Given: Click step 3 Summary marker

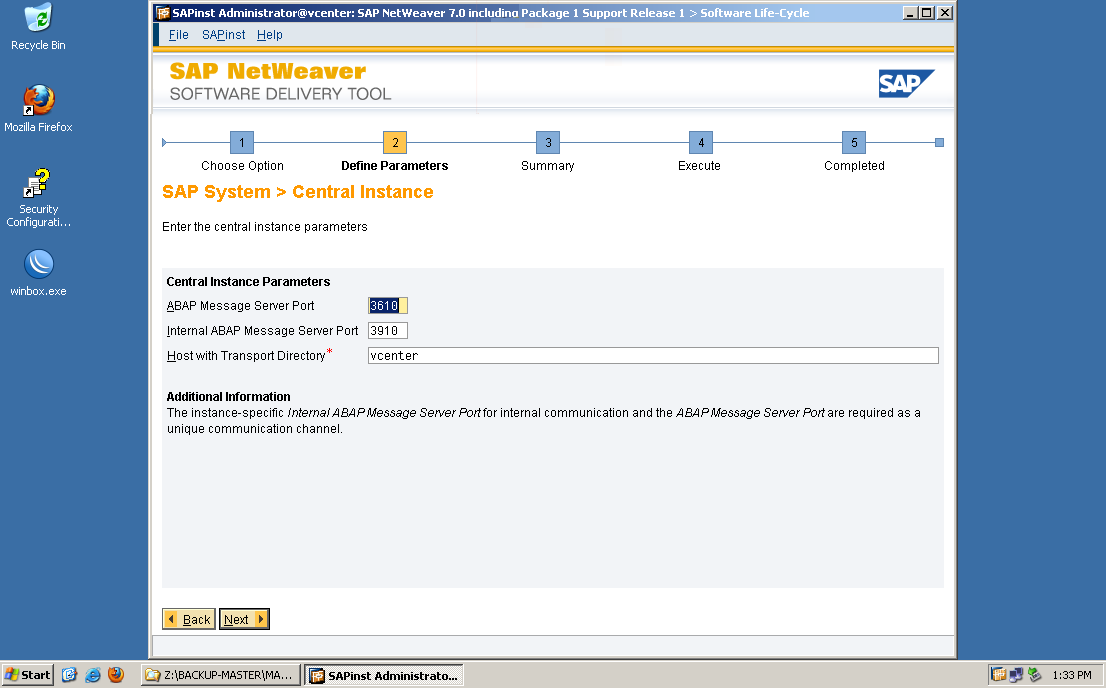Looking at the screenshot, I should (548, 143).
